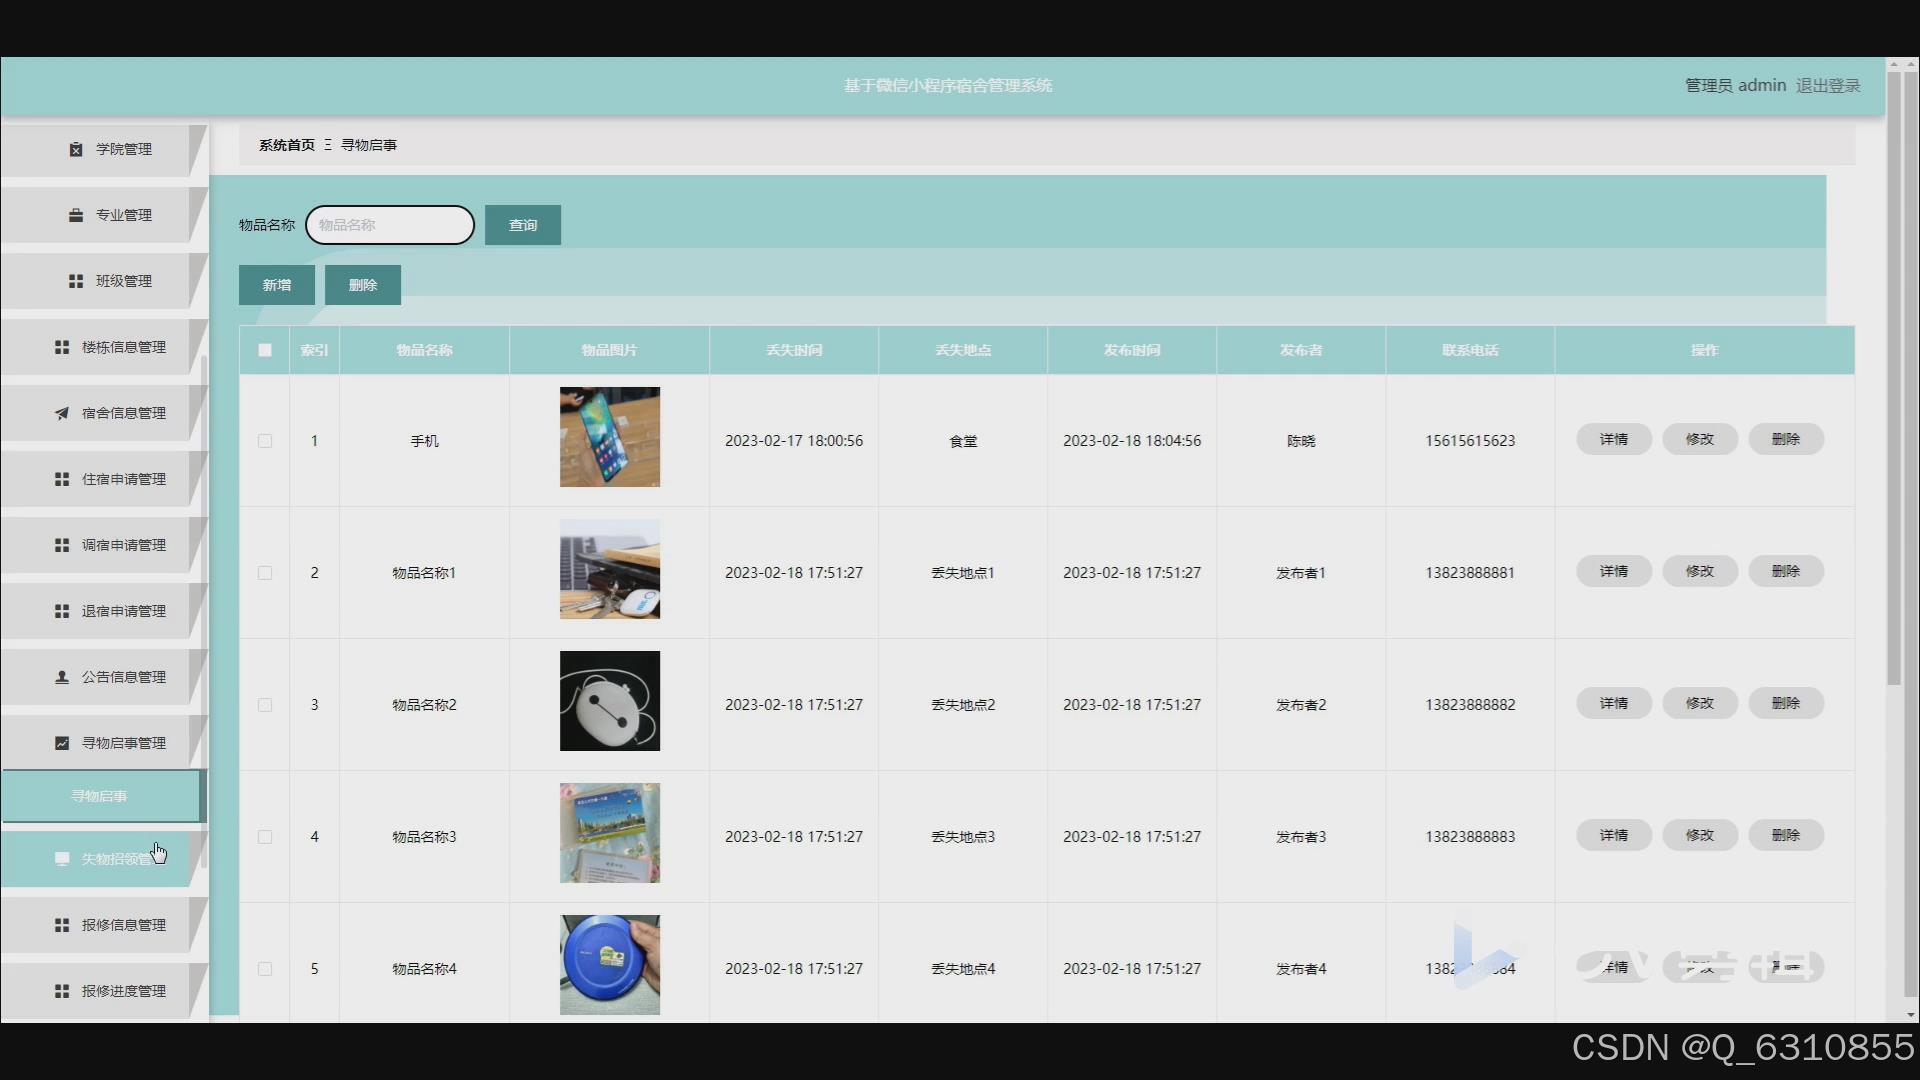The height and width of the screenshot is (1080, 1920).
Task: Click the chart icon beside 寻物启事管理
Action: 62,743
